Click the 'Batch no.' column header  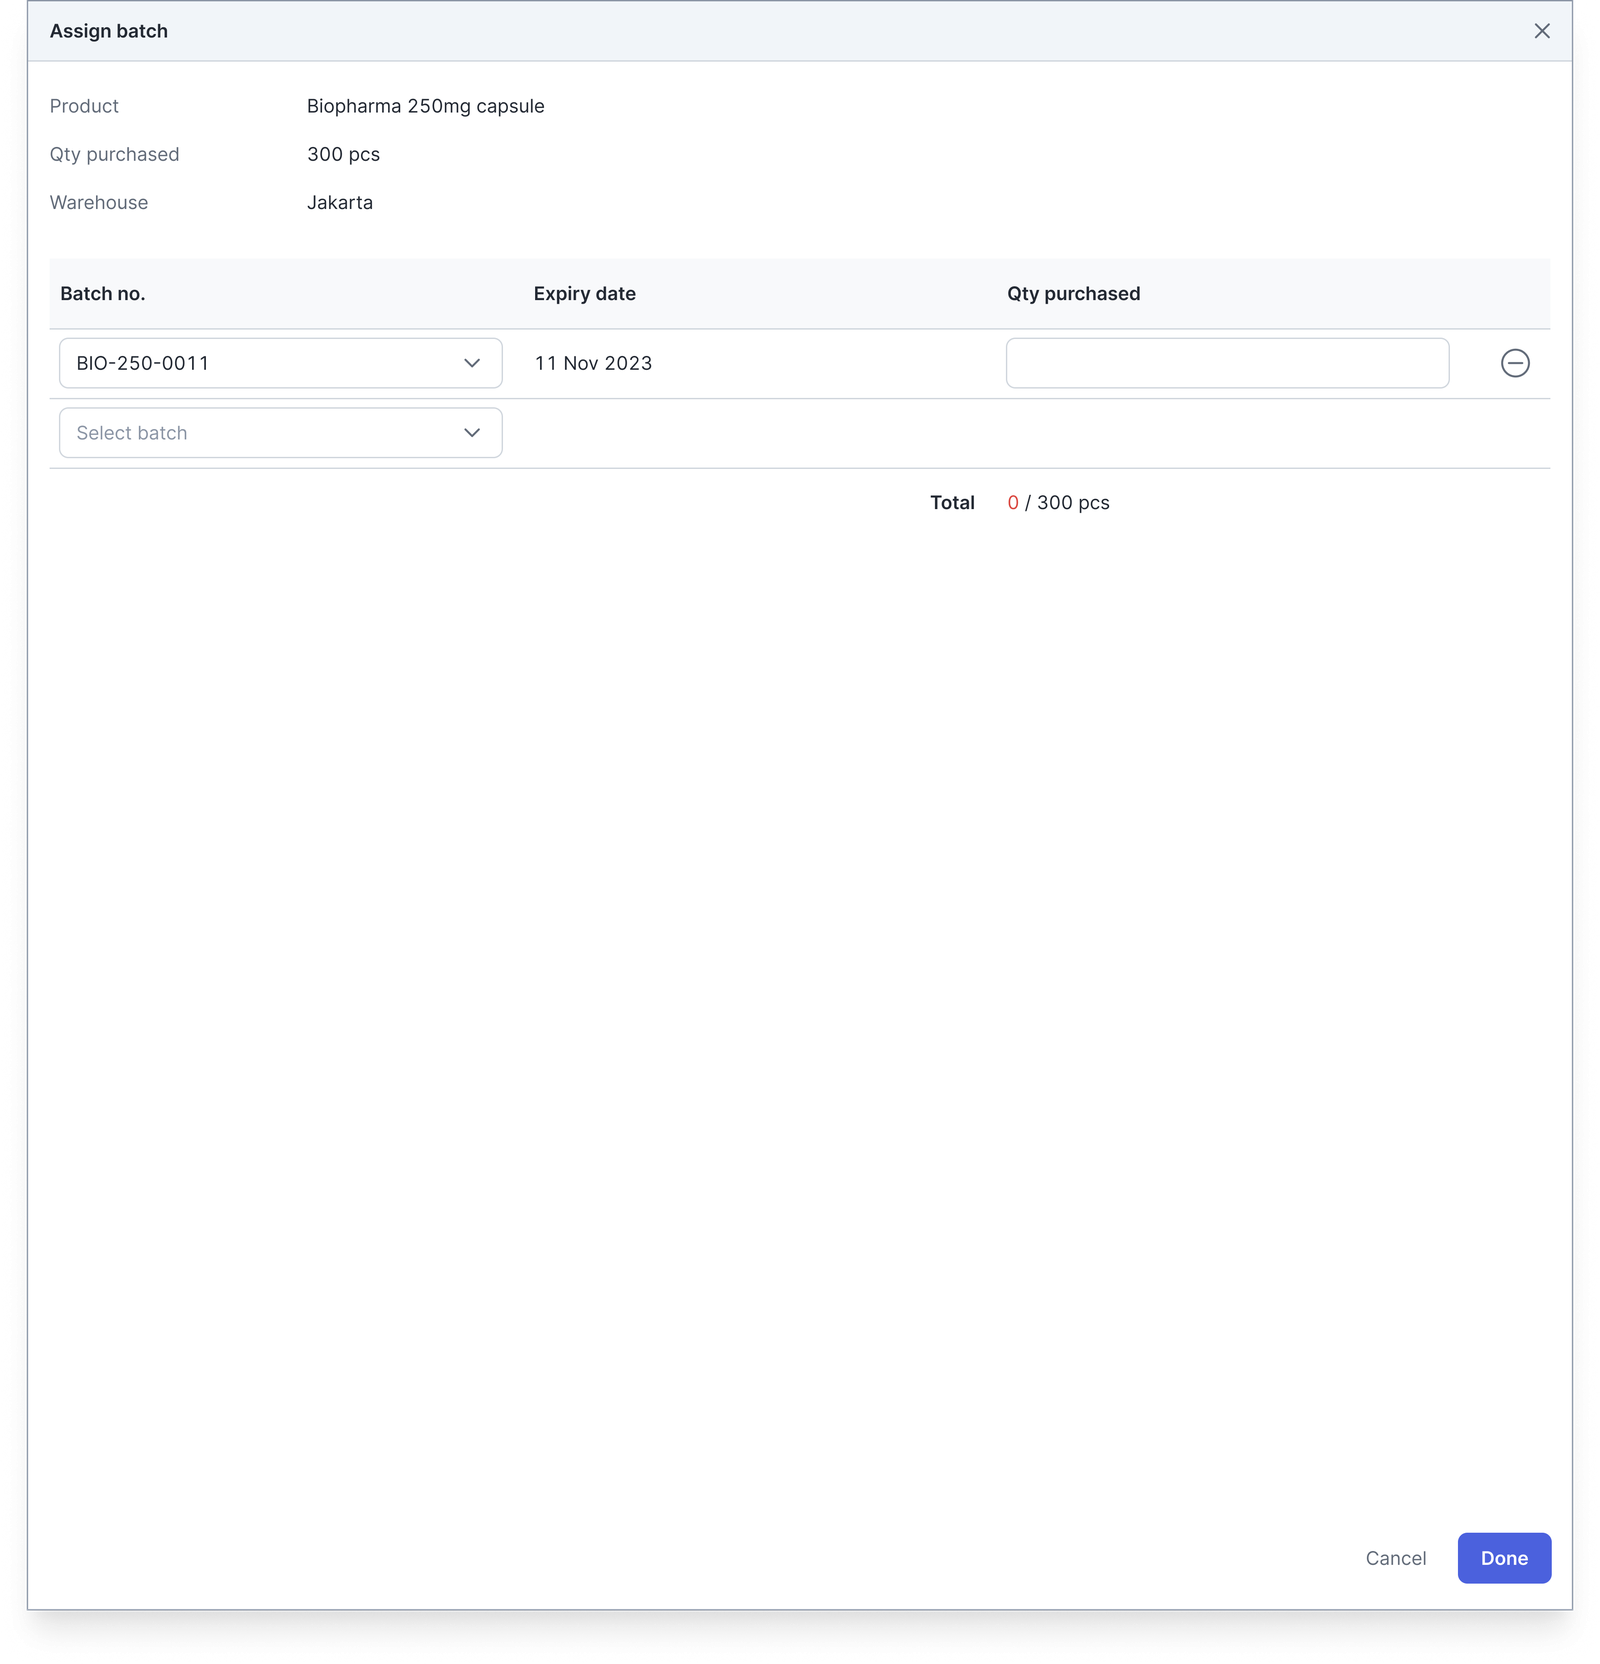coord(103,294)
